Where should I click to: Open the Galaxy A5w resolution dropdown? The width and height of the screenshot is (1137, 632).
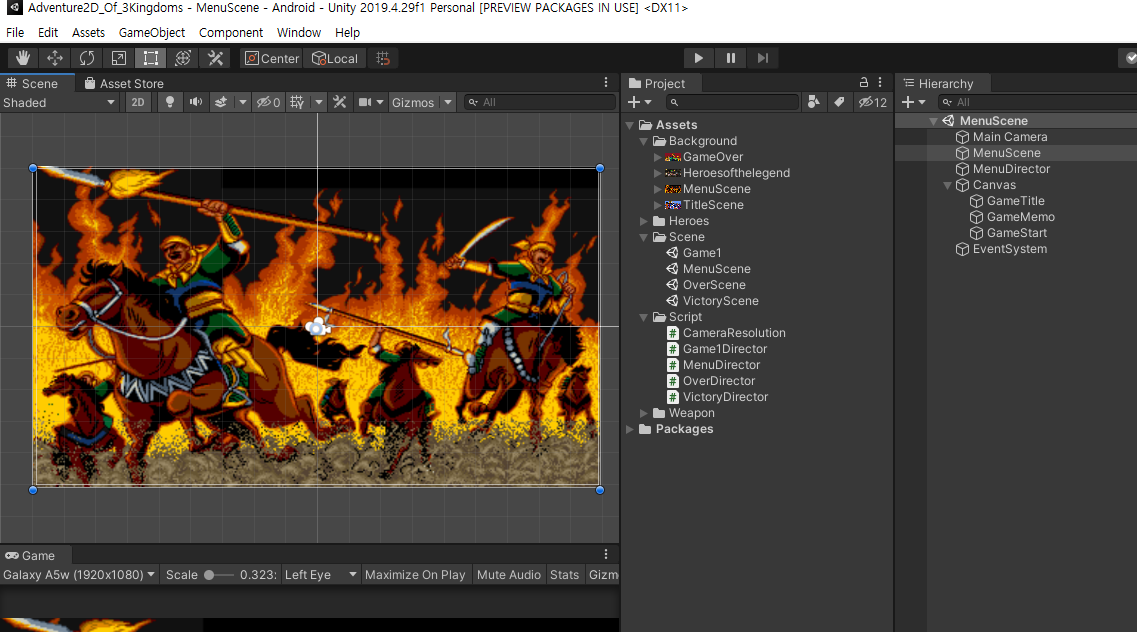(x=78, y=575)
